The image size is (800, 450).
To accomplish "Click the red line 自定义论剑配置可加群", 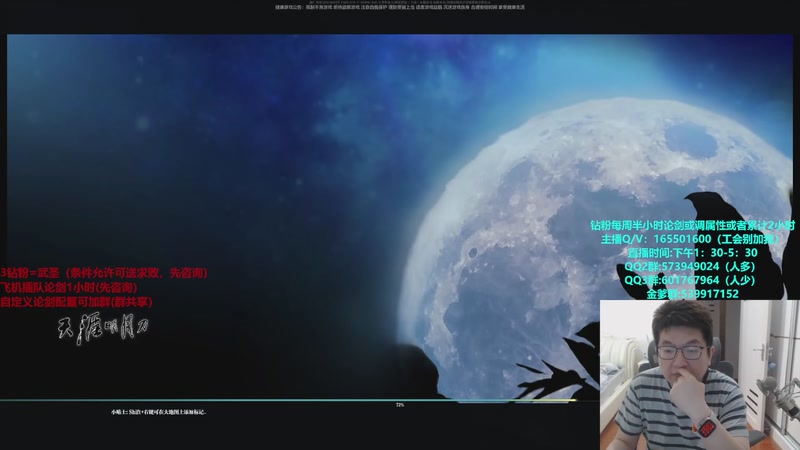I will (x=77, y=302).
